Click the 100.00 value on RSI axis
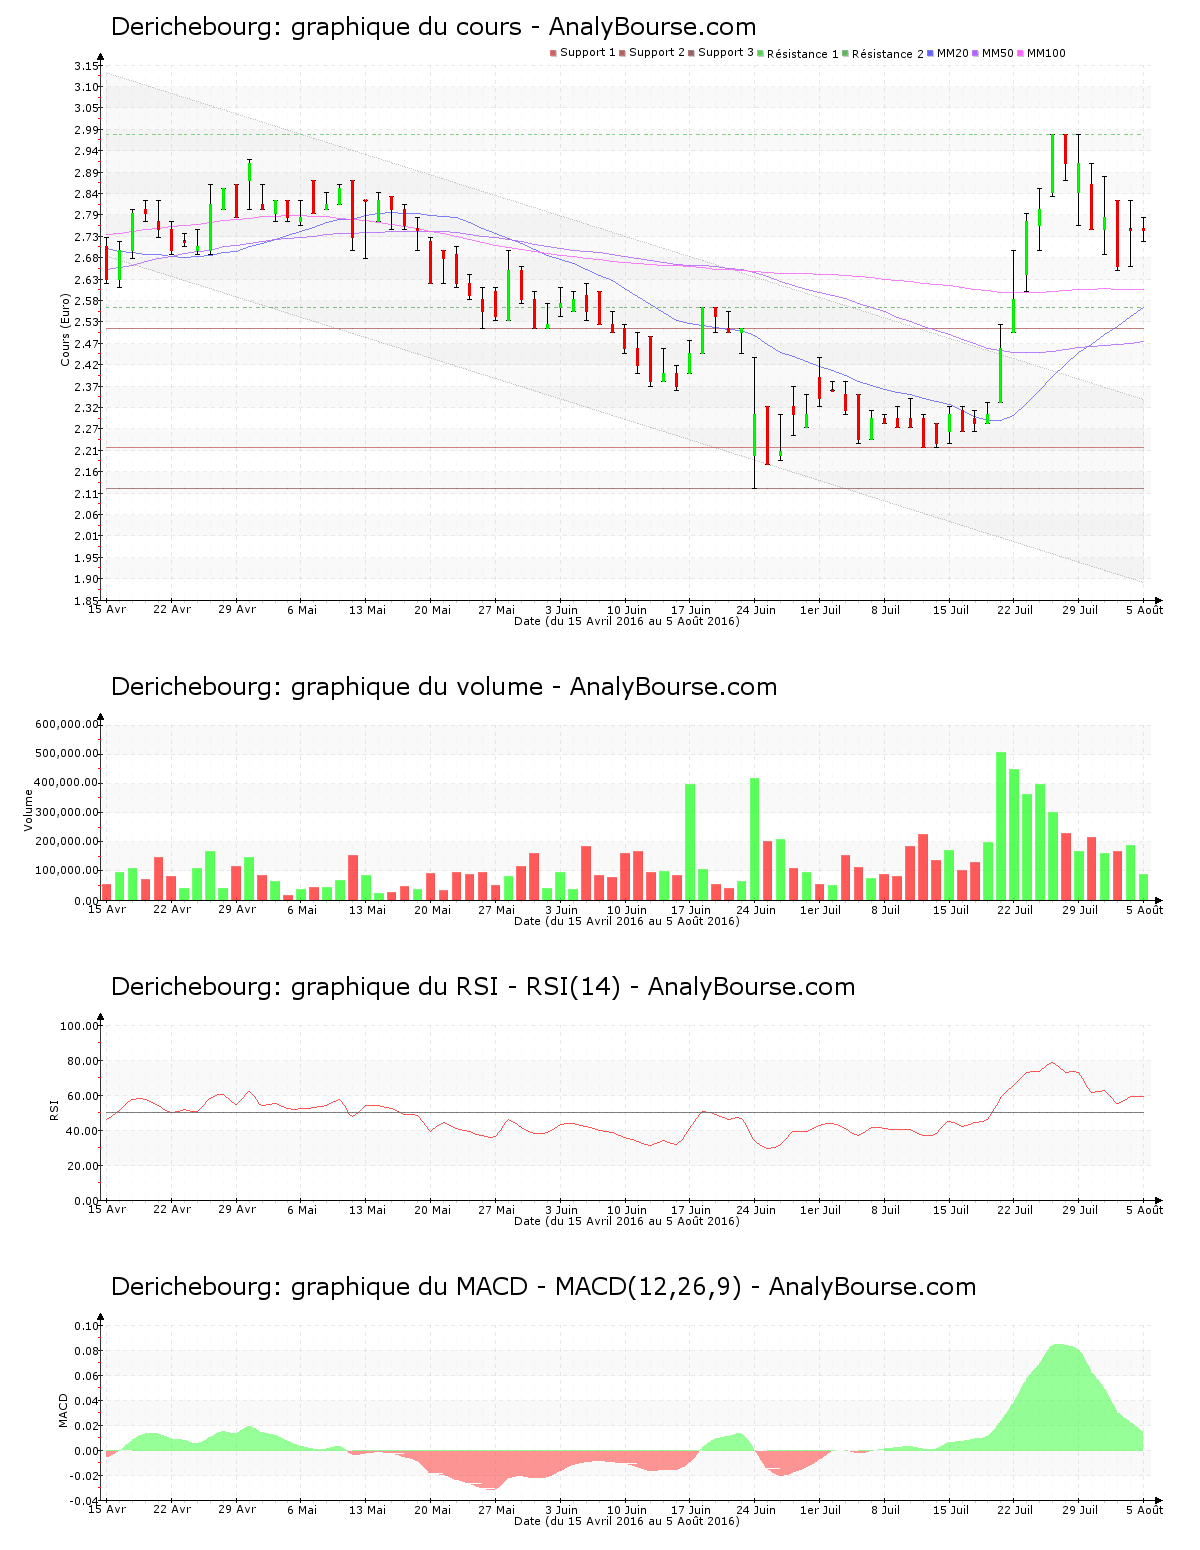 [80, 1026]
